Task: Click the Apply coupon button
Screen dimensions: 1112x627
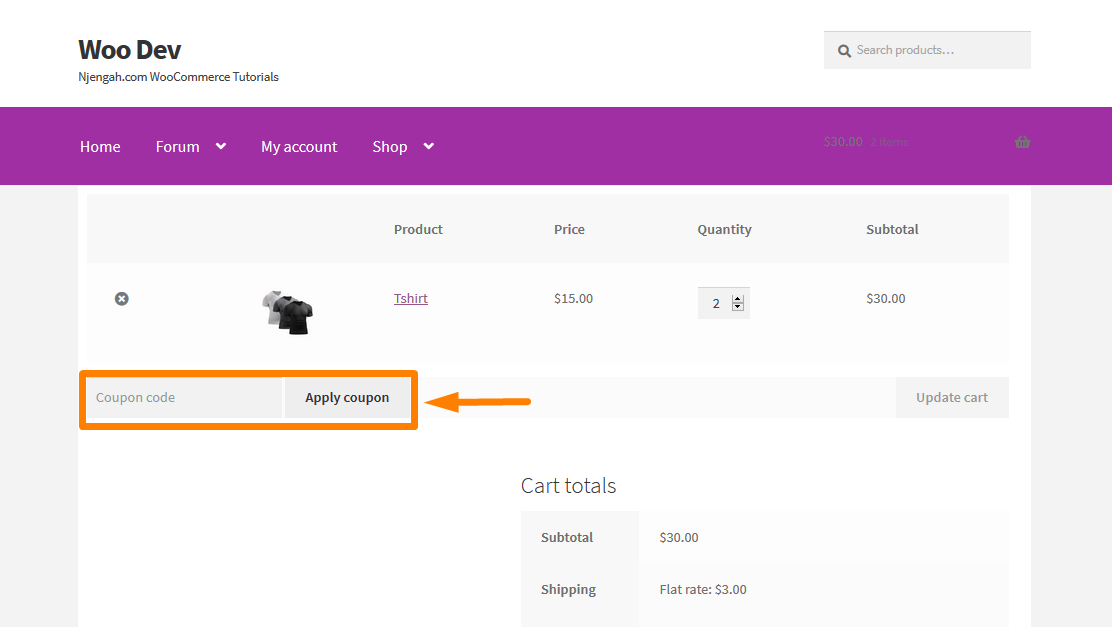Action: pos(347,397)
